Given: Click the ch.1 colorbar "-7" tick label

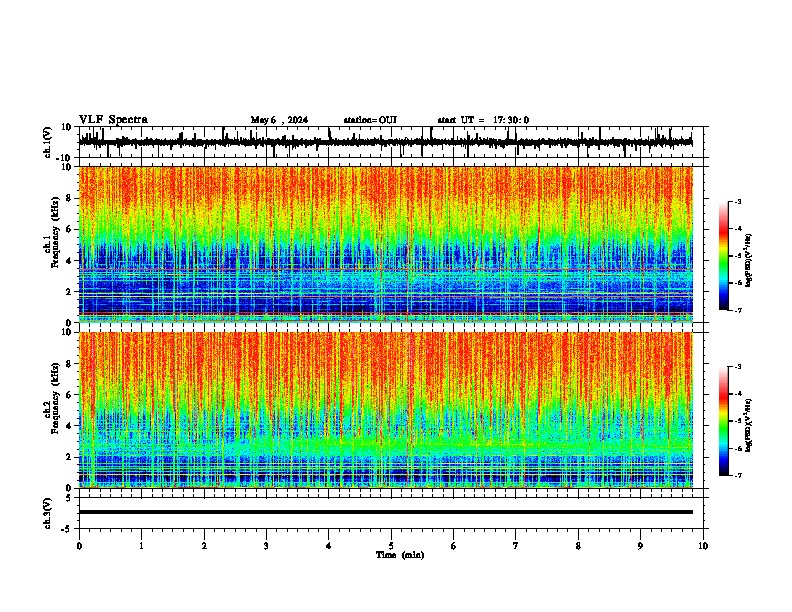Looking at the screenshot, I should [x=738, y=310].
